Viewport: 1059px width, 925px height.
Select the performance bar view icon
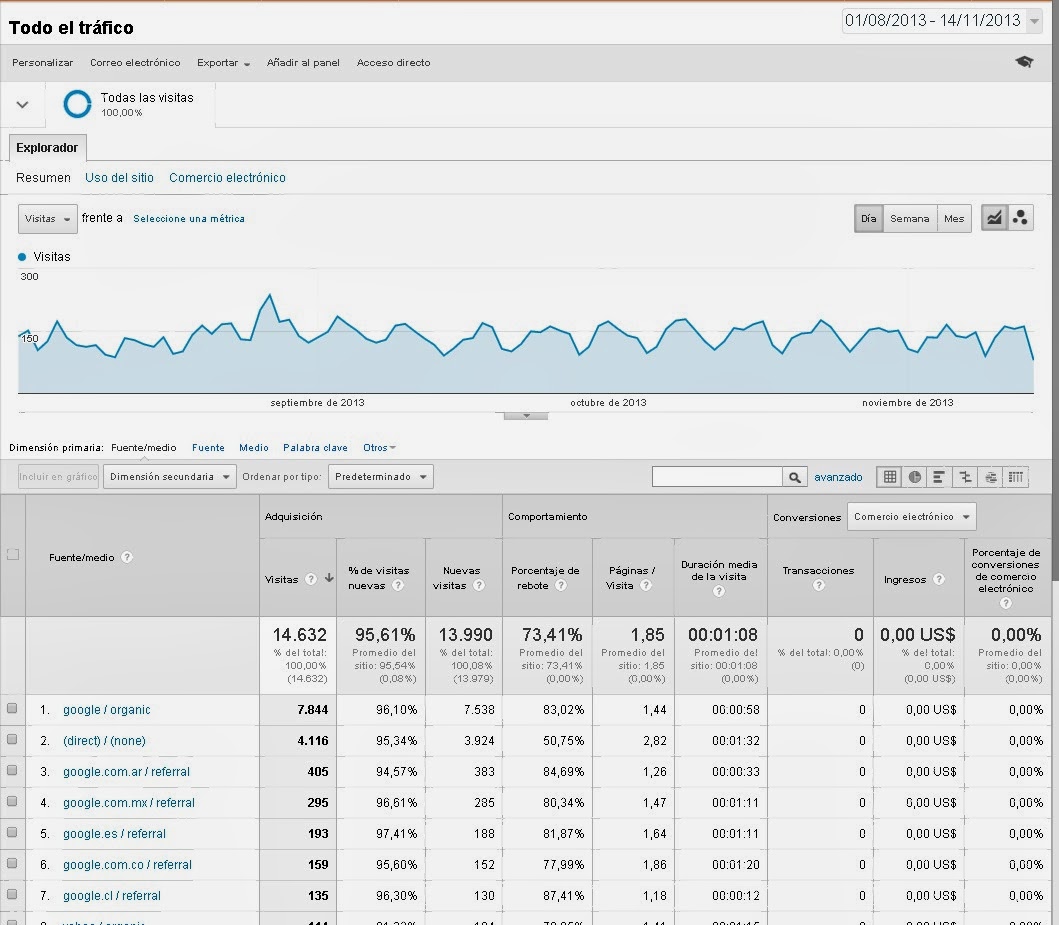[939, 477]
